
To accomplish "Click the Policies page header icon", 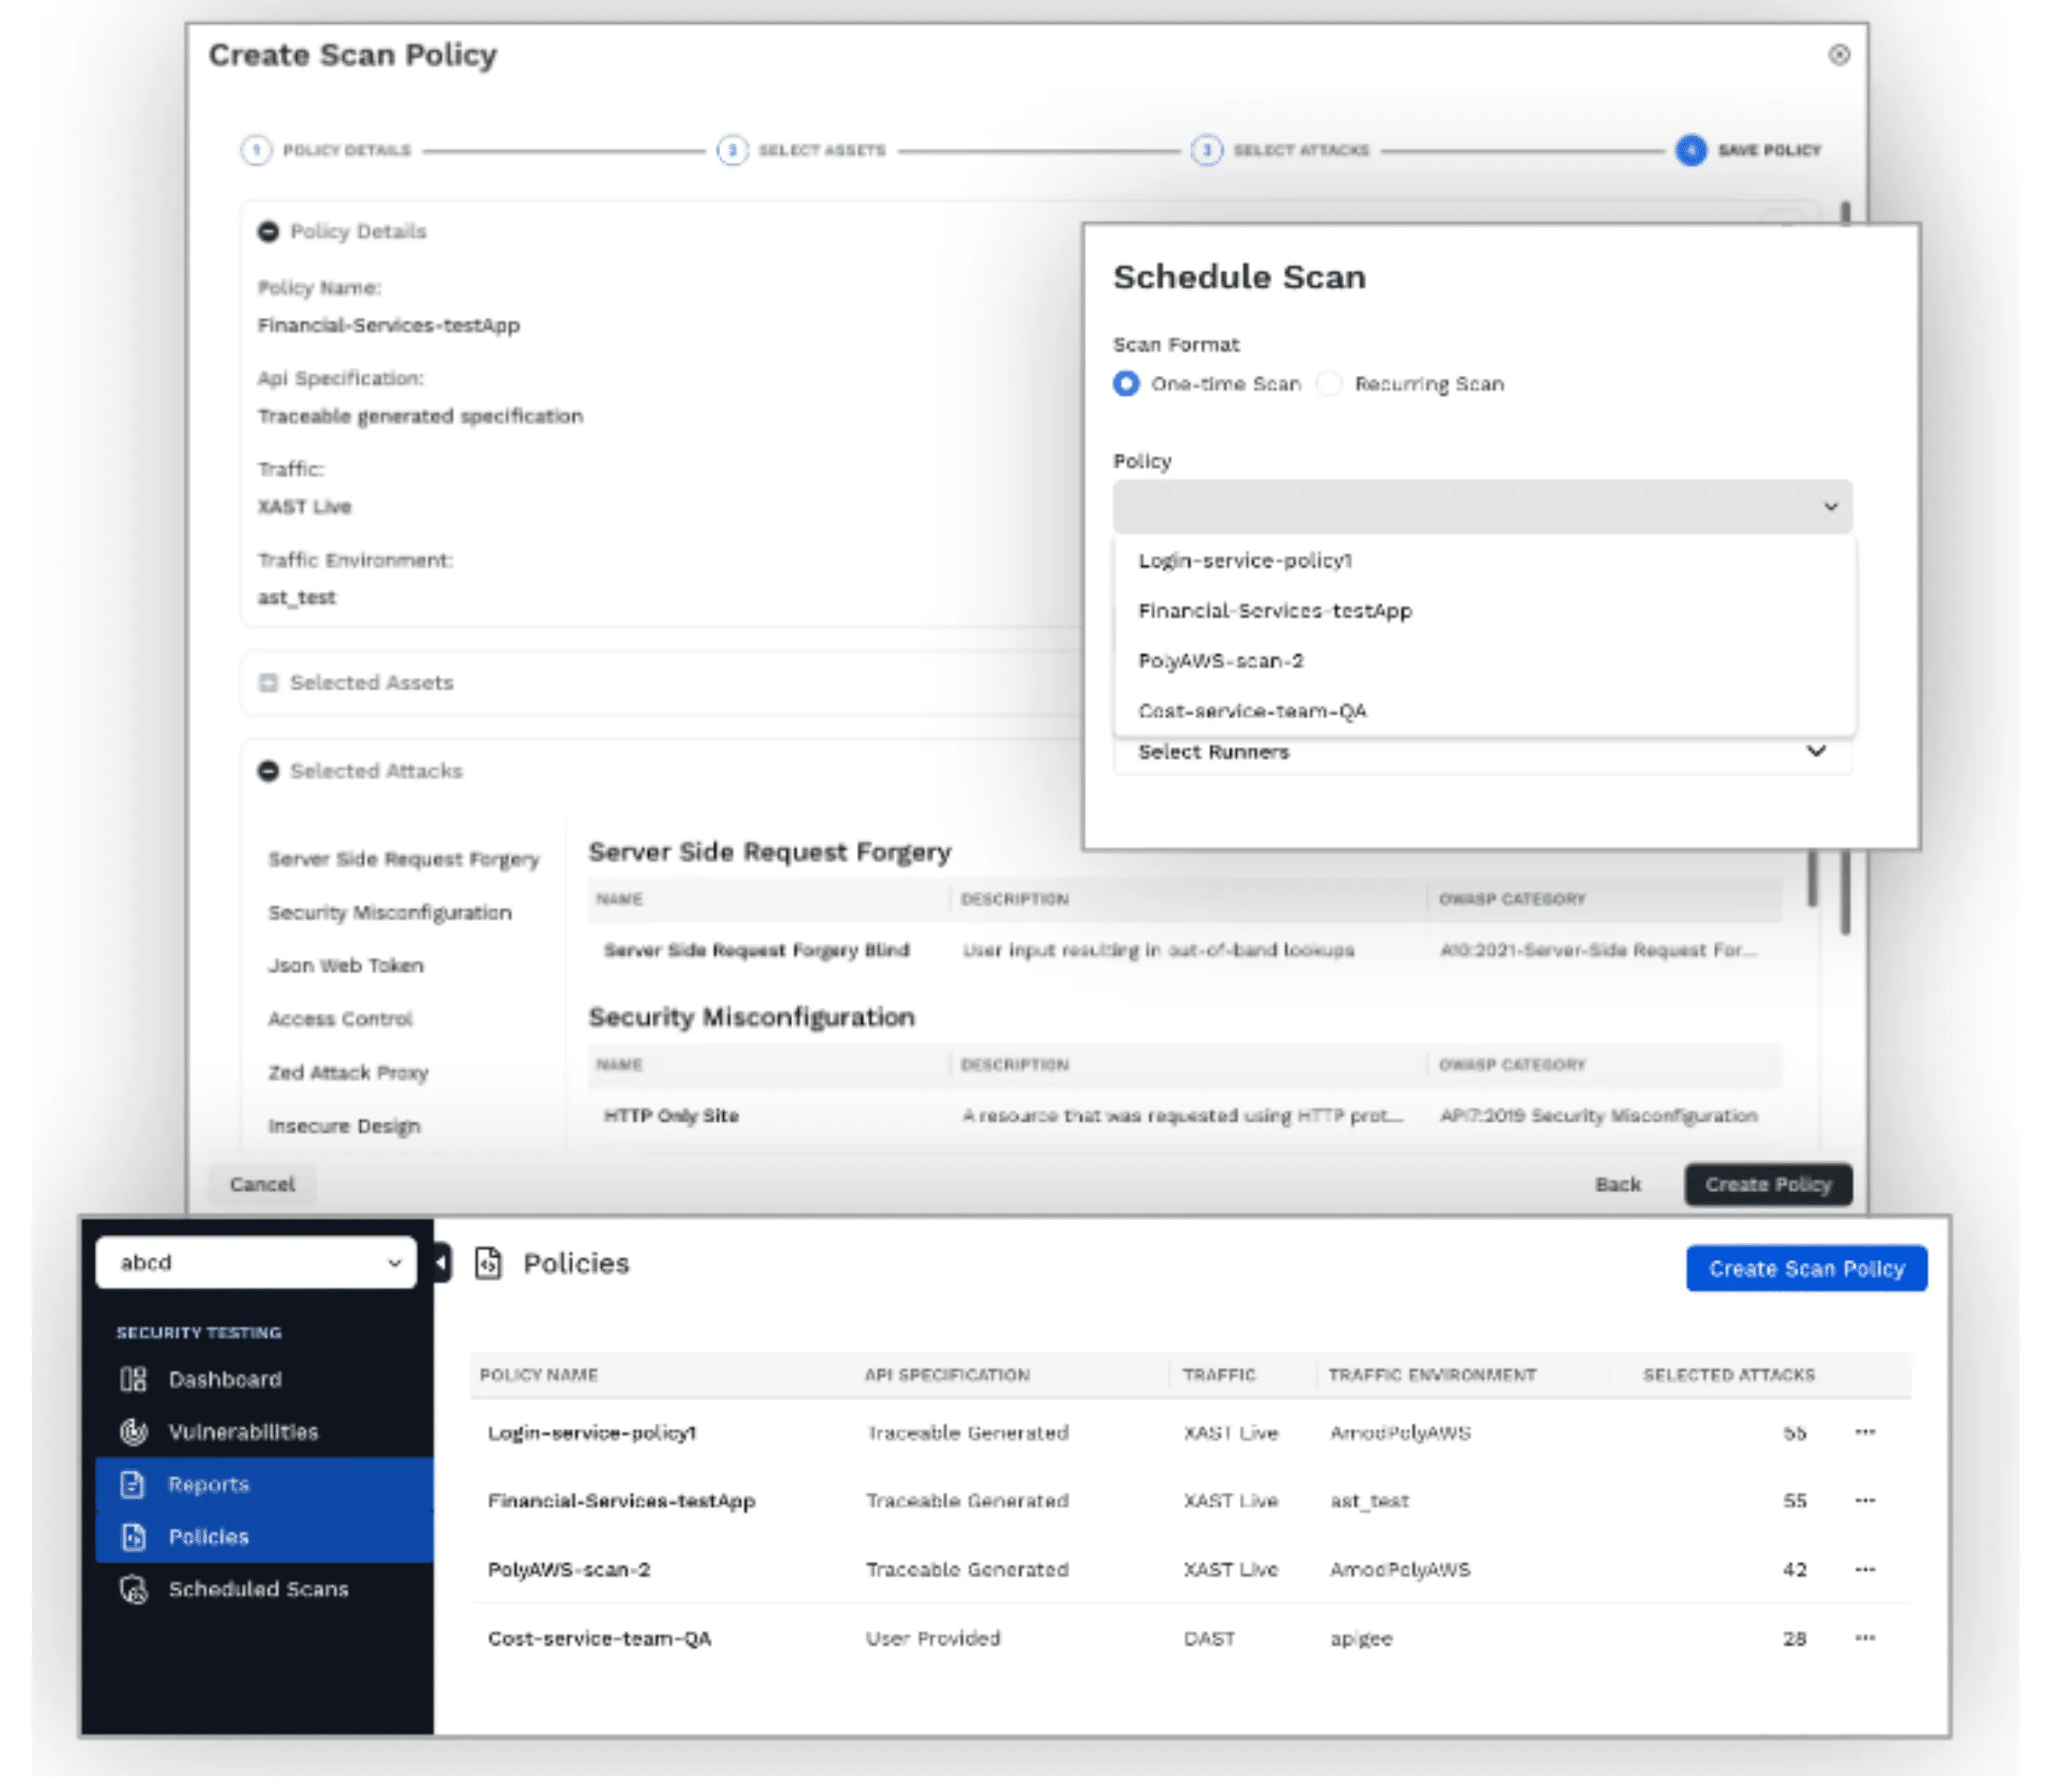I will pyautogui.click(x=488, y=1263).
